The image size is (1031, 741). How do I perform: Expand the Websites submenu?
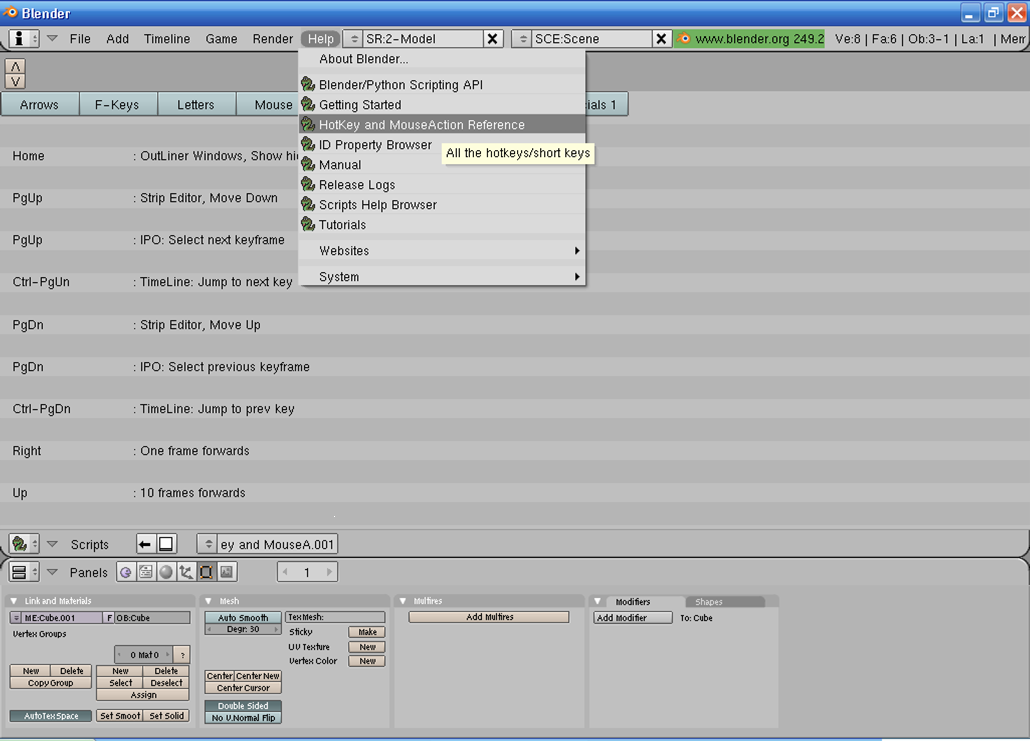coord(442,251)
